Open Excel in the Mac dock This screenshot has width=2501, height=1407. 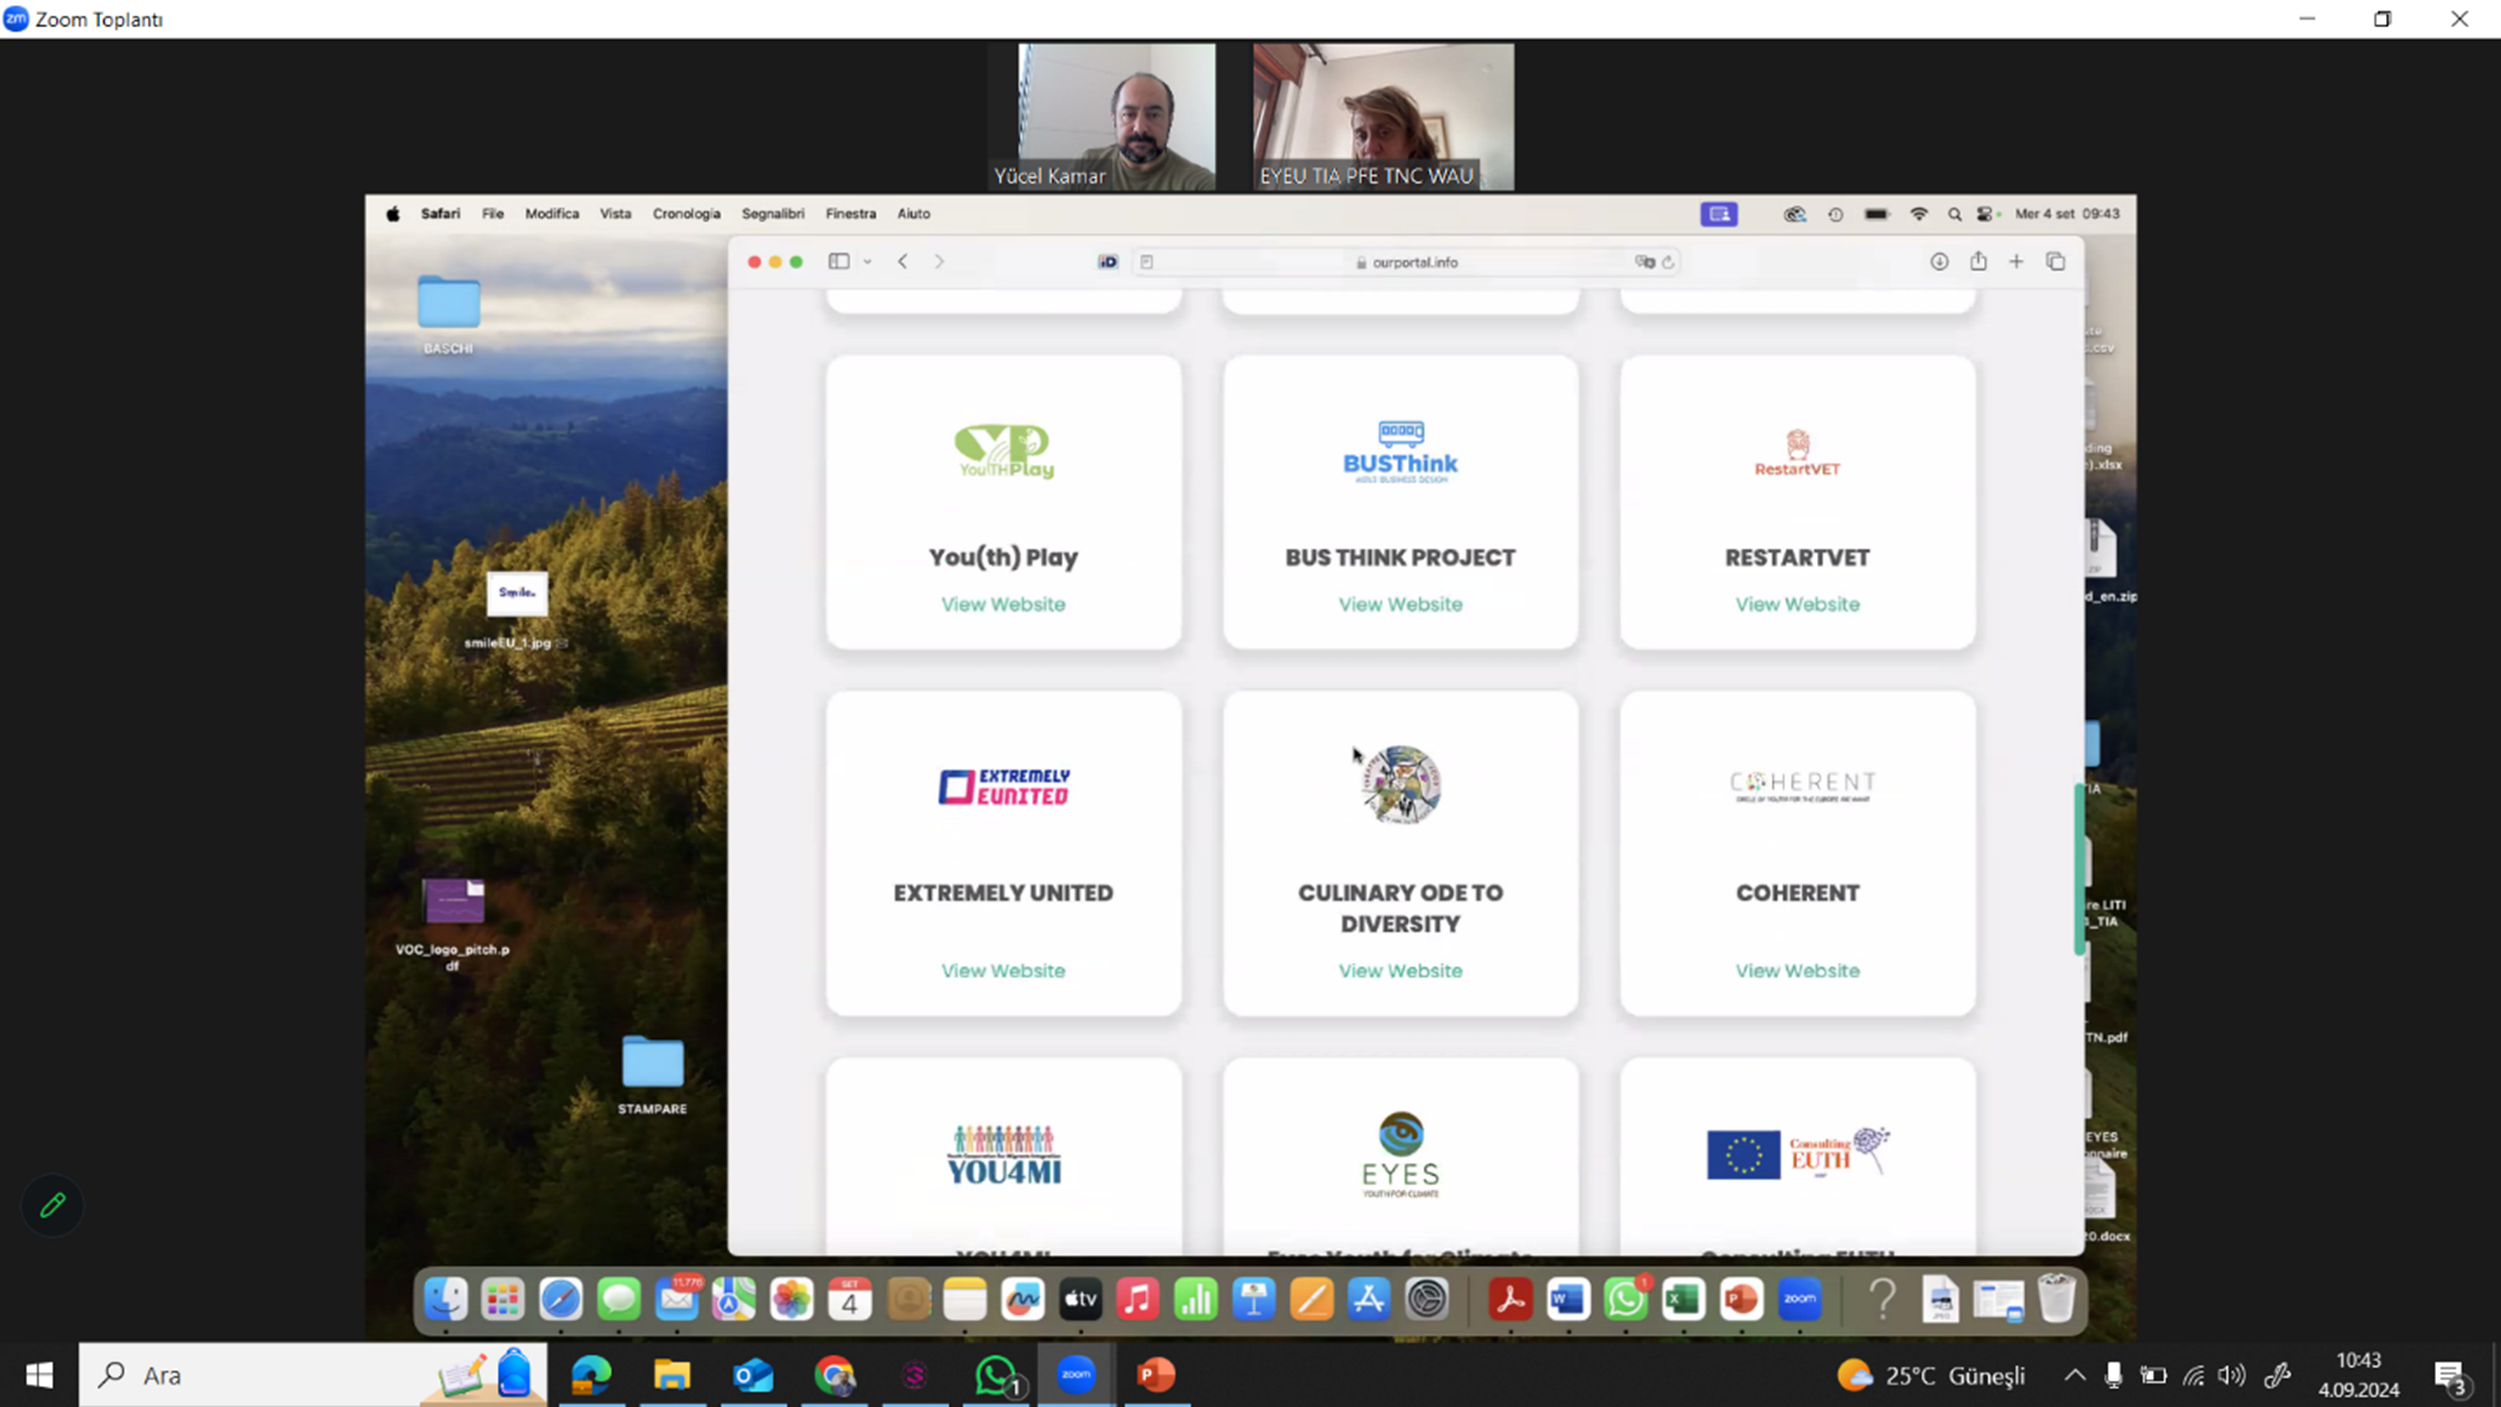1683,1299
